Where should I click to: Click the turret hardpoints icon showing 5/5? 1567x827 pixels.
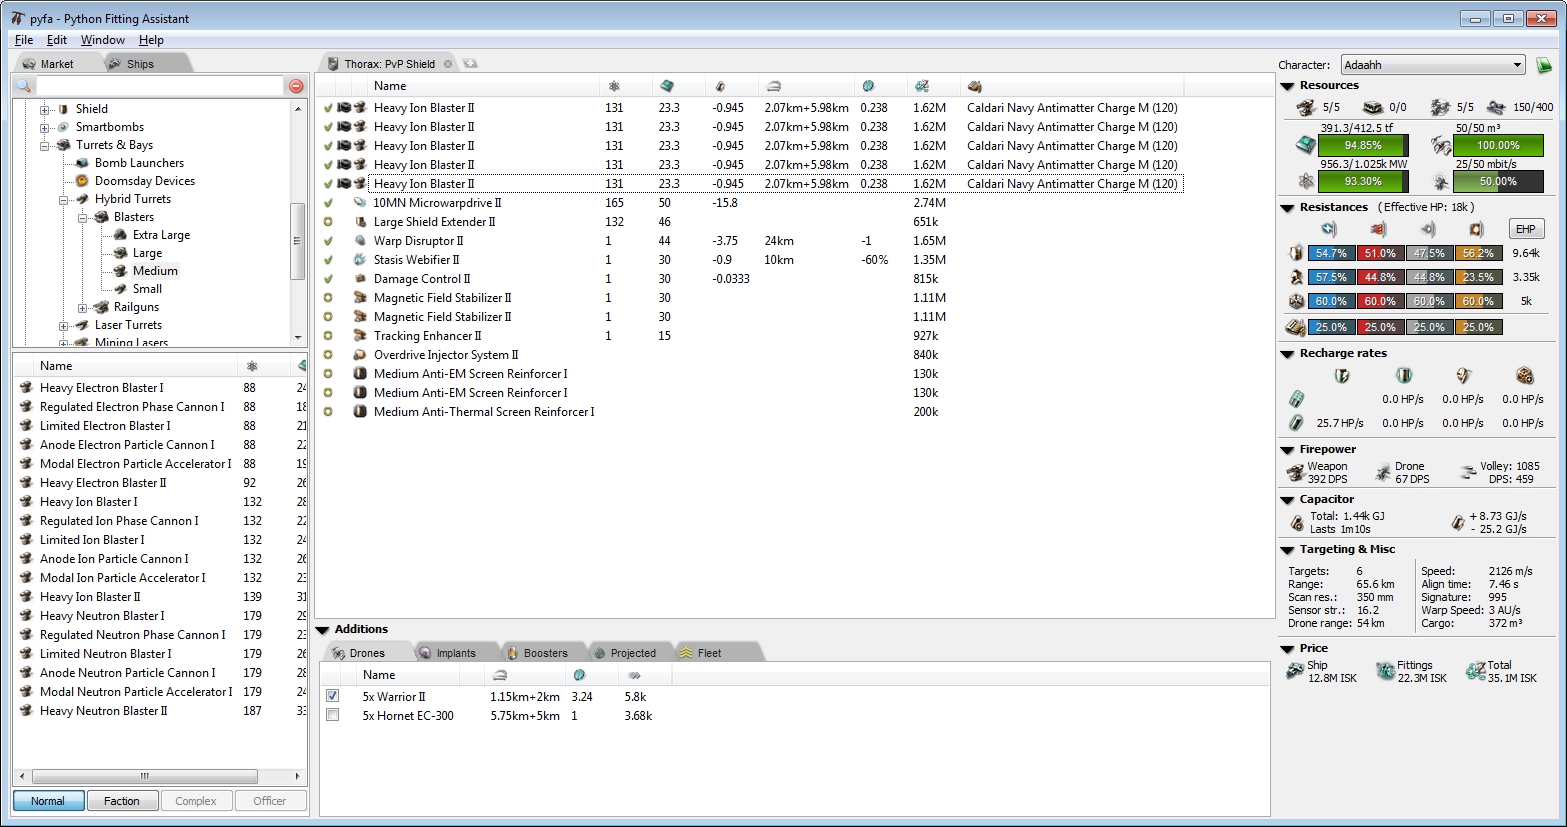coord(1305,107)
